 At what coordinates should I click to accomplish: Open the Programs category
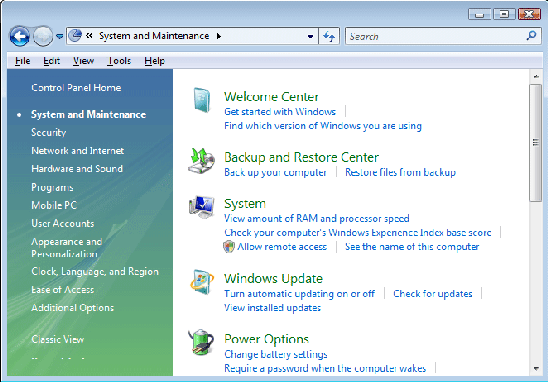click(x=52, y=187)
